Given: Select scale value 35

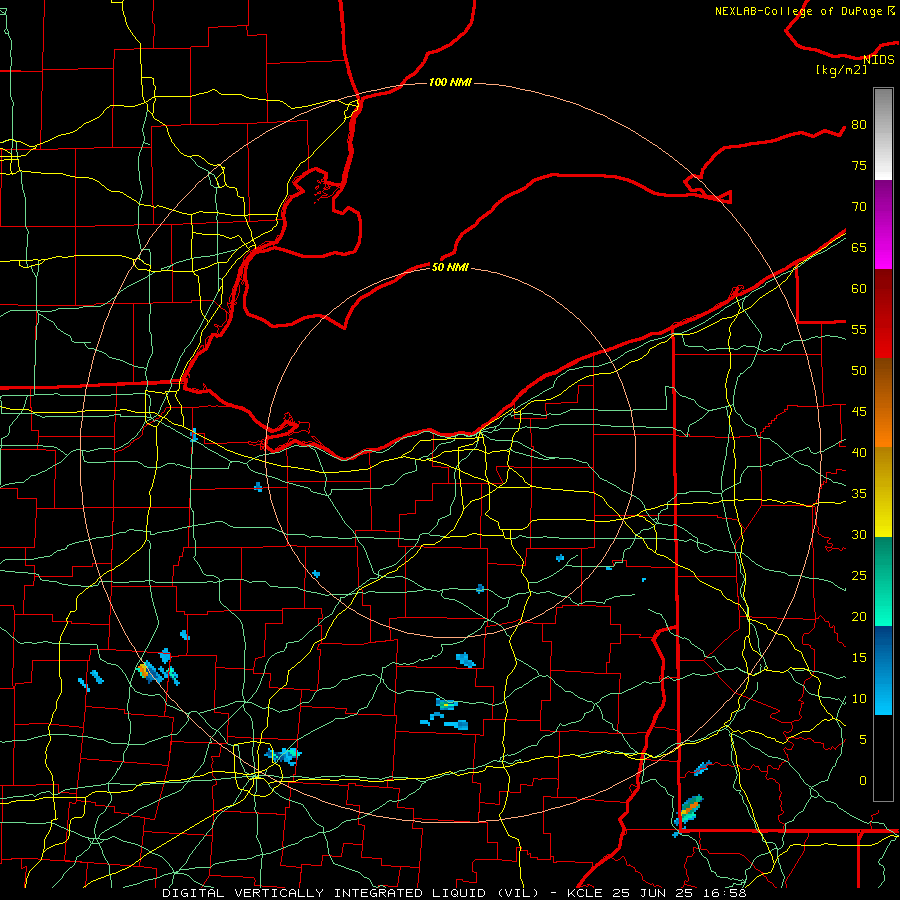Looking at the screenshot, I should coord(859,494).
